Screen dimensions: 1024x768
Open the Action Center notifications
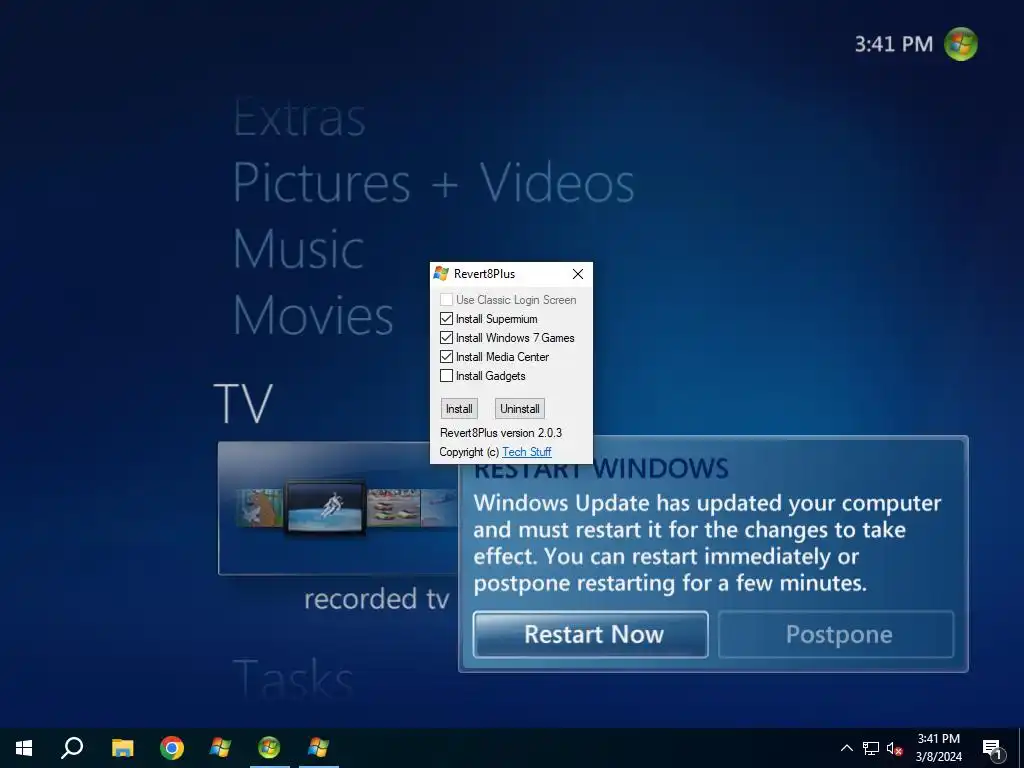[993, 750]
